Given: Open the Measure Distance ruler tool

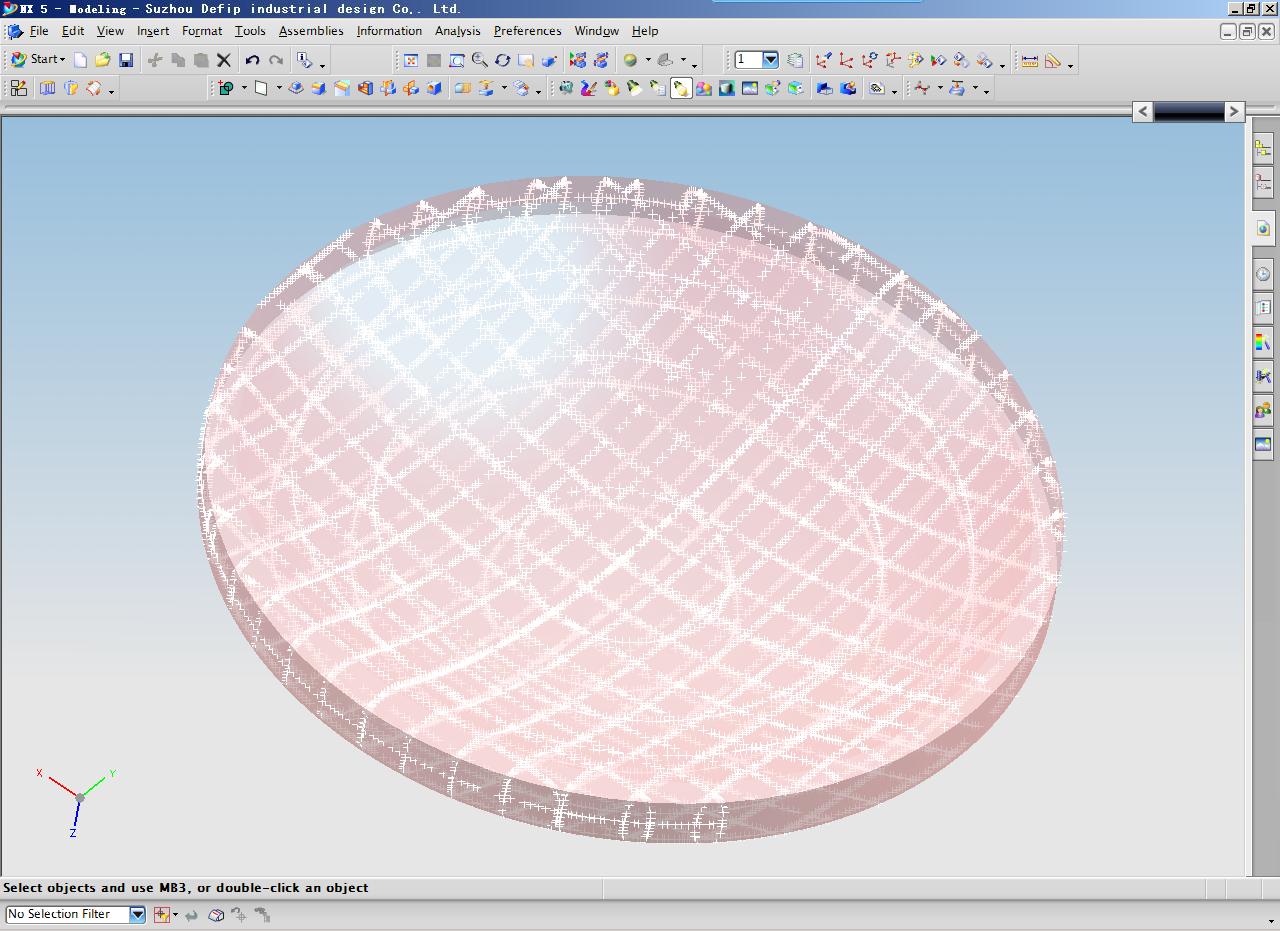Looking at the screenshot, I should coord(1029,60).
